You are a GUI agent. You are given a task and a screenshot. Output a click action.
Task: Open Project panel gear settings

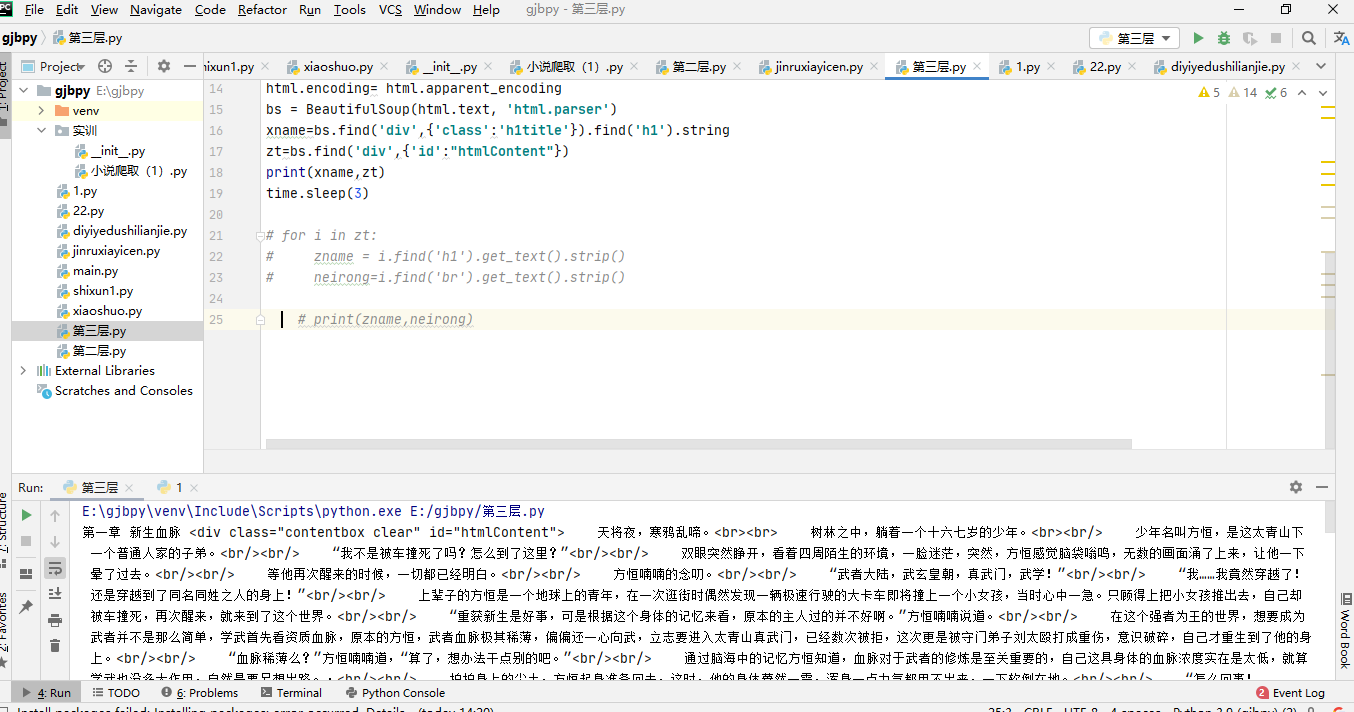164,67
